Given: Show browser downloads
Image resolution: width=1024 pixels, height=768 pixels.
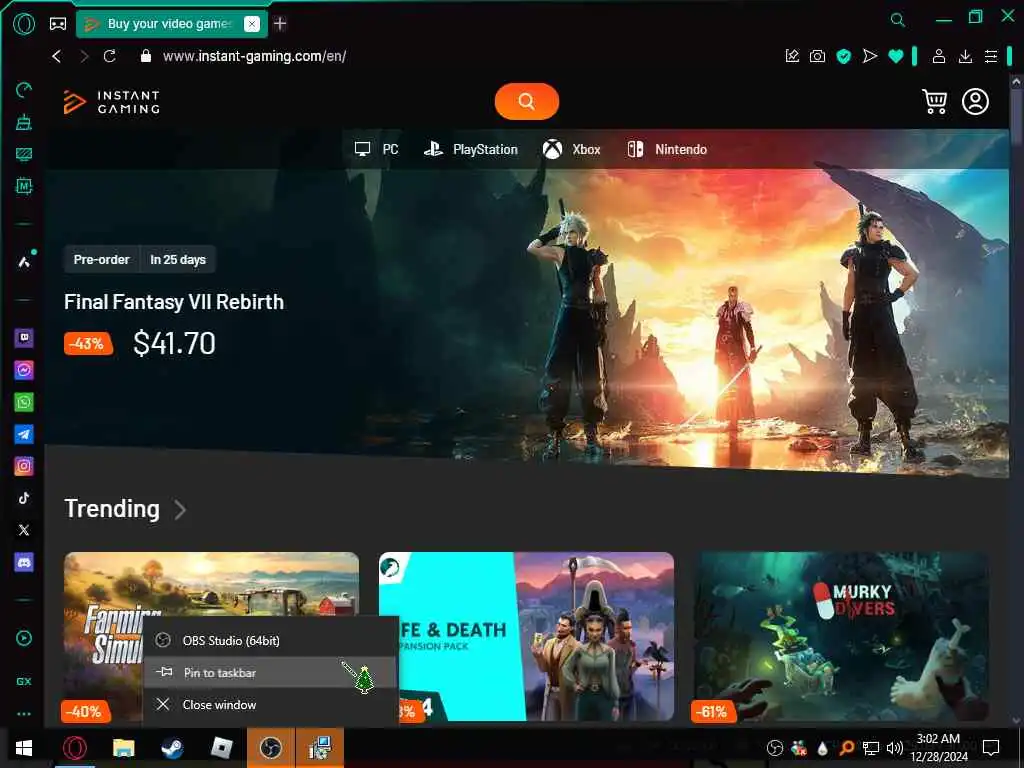Looking at the screenshot, I should [965, 56].
